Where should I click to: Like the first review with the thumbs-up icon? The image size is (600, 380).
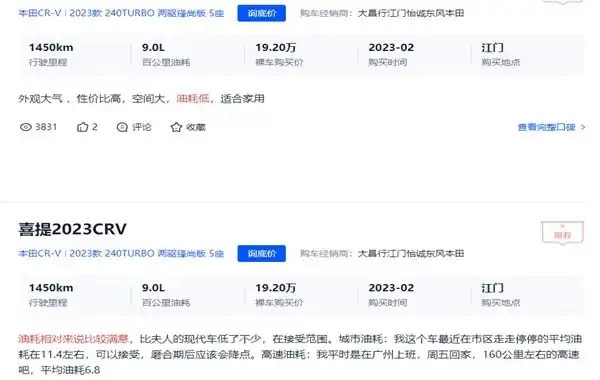(x=82, y=127)
